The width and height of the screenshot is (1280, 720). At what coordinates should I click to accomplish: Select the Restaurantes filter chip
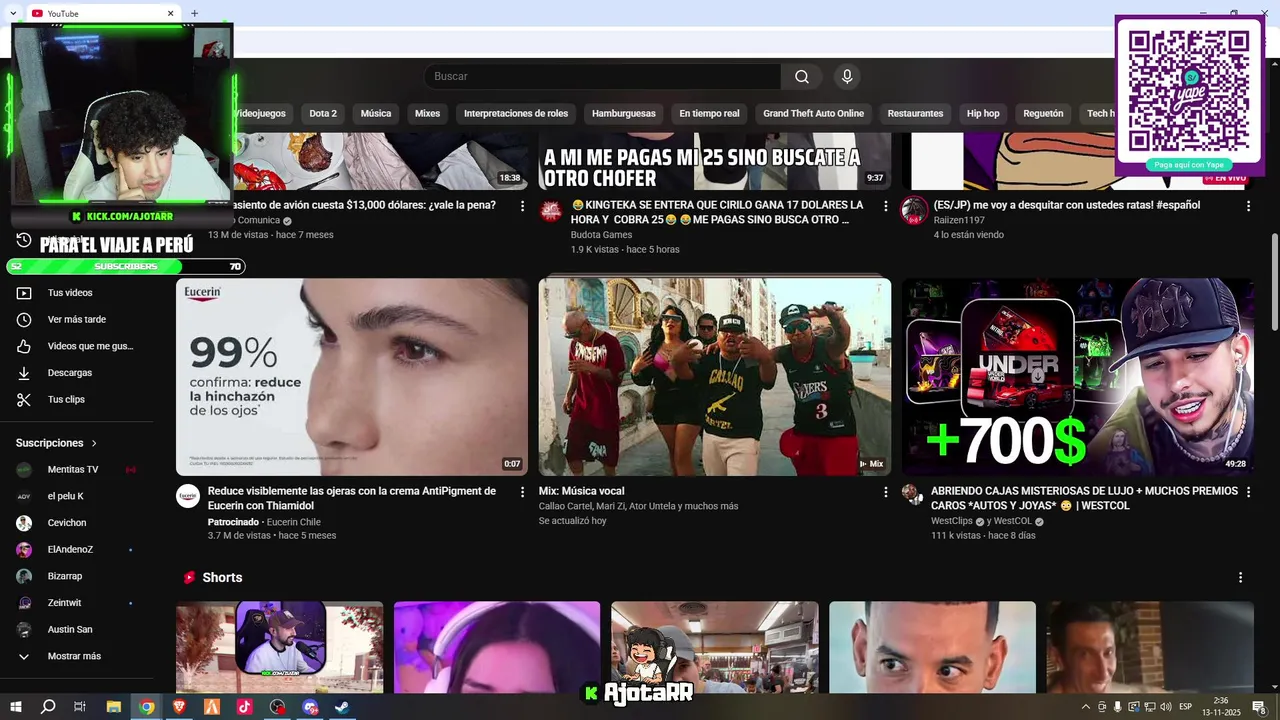coord(915,114)
